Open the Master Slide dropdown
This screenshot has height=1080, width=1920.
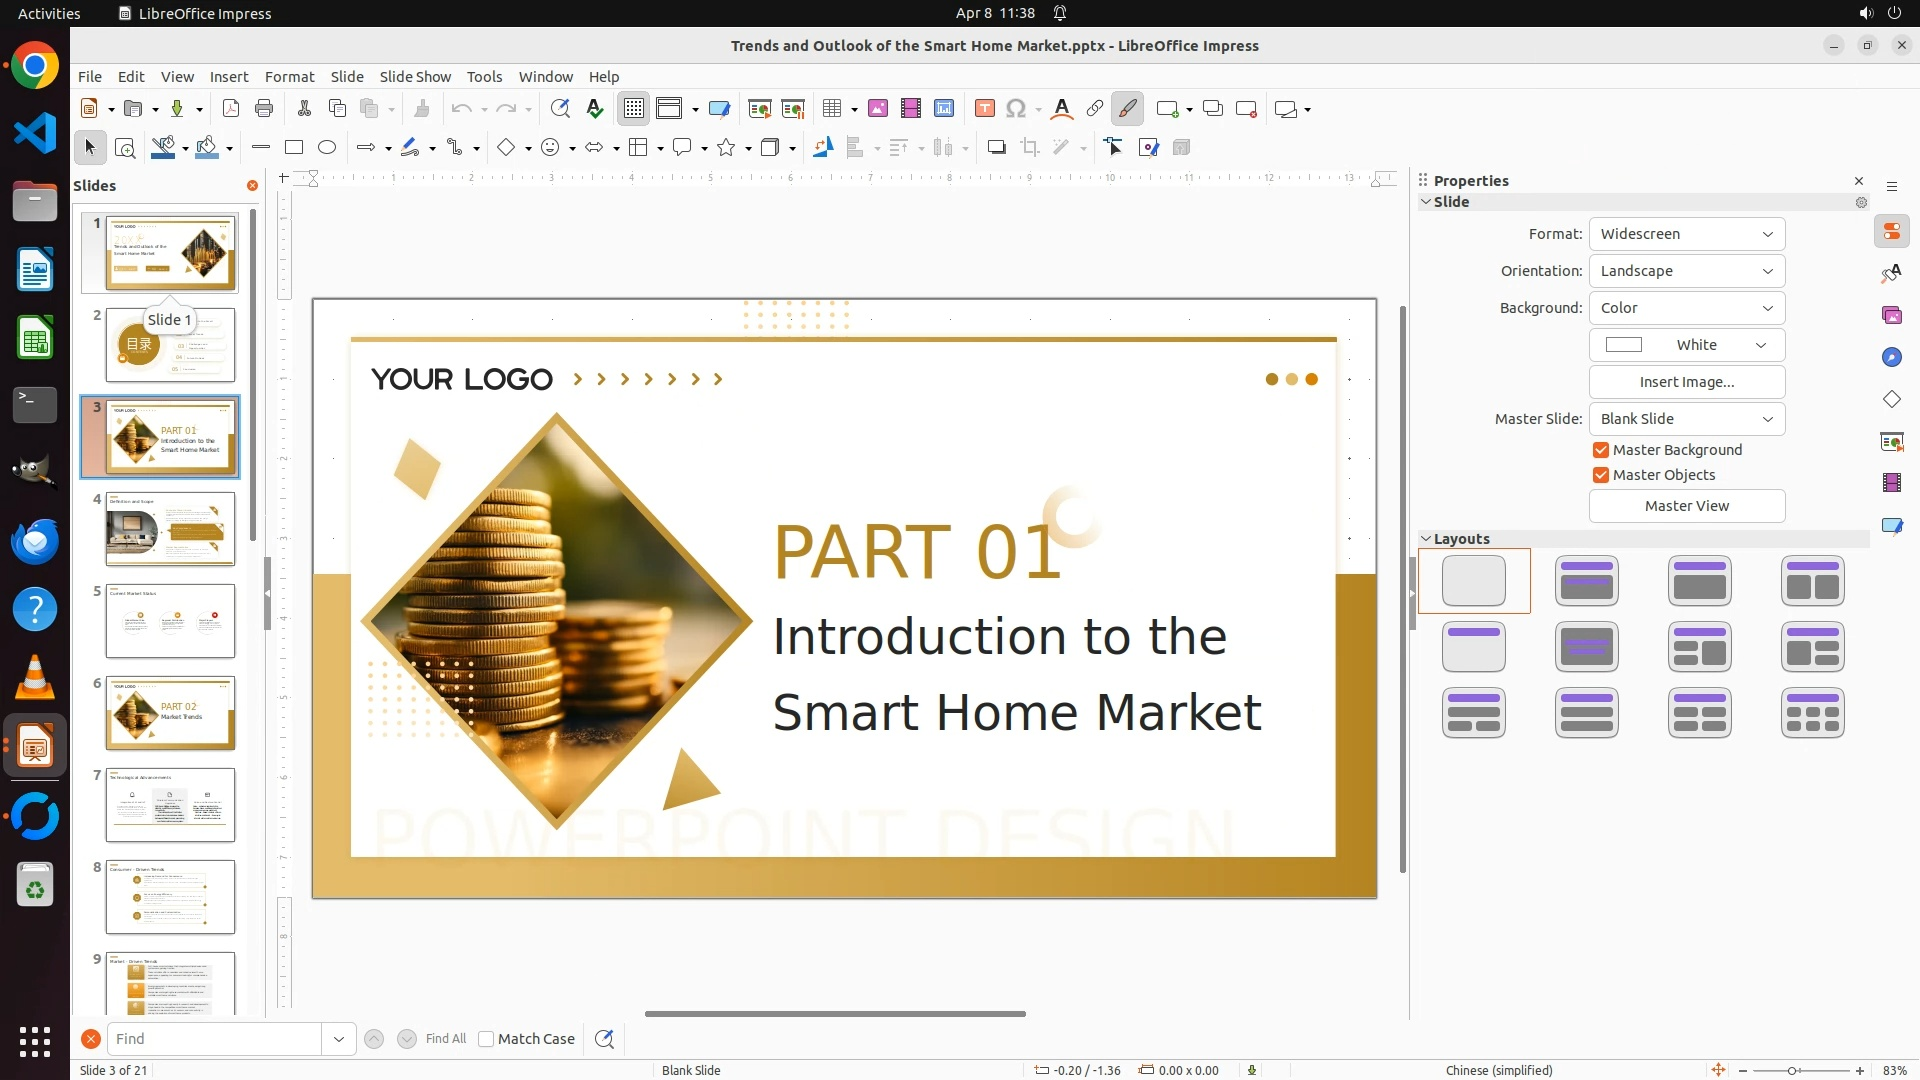[x=1686, y=419]
